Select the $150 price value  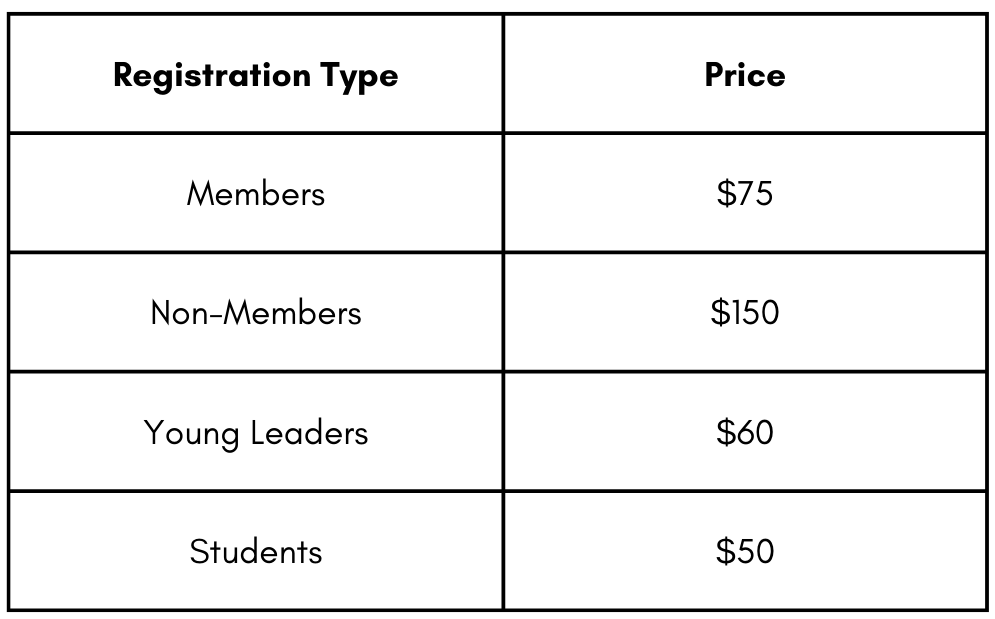click(x=745, y=312)
